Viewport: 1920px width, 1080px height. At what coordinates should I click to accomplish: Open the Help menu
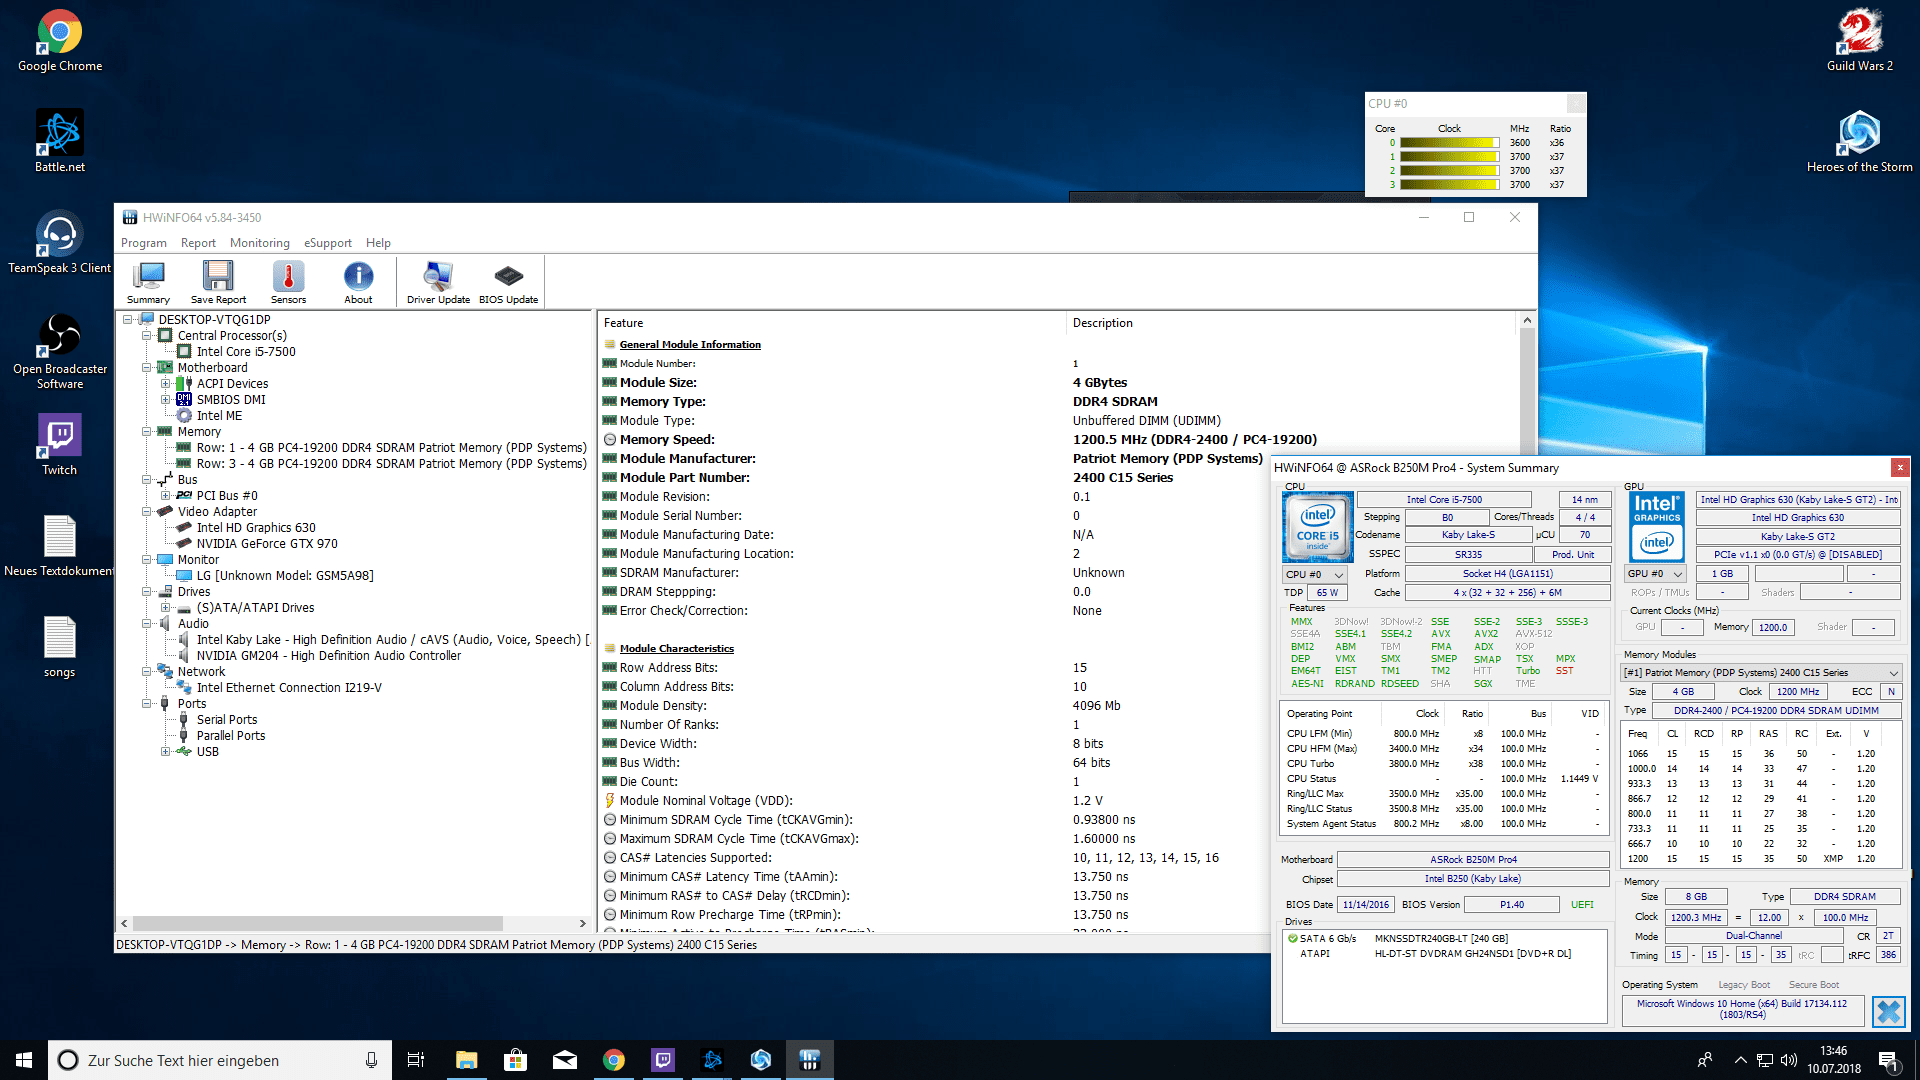click(378, 243)
